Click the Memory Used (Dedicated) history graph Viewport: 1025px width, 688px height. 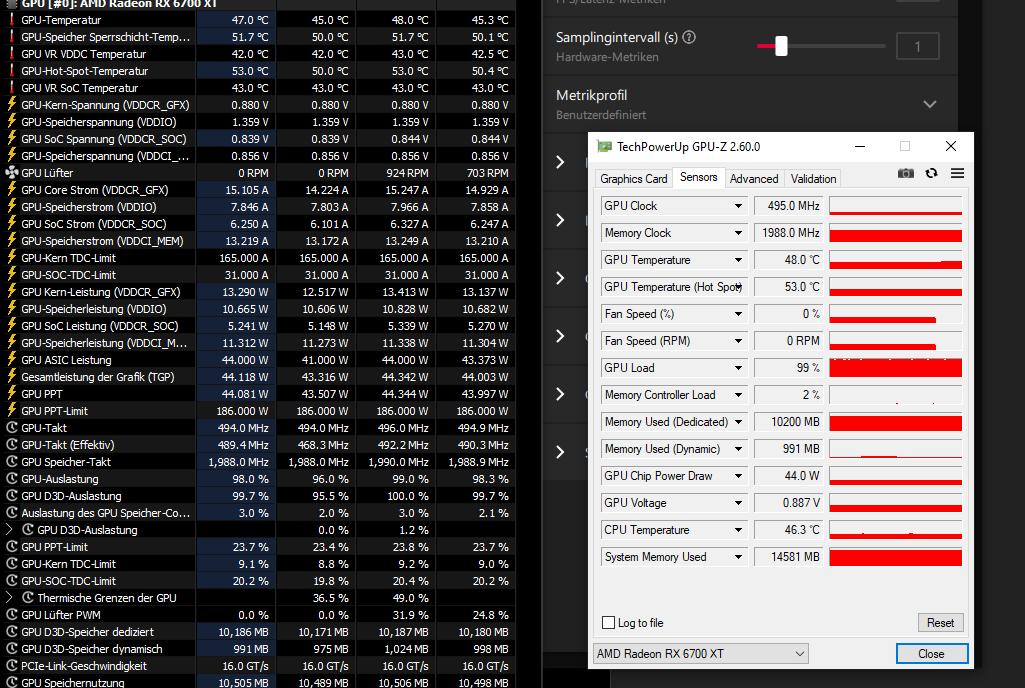pyautogui.click(x=896, y=422)
